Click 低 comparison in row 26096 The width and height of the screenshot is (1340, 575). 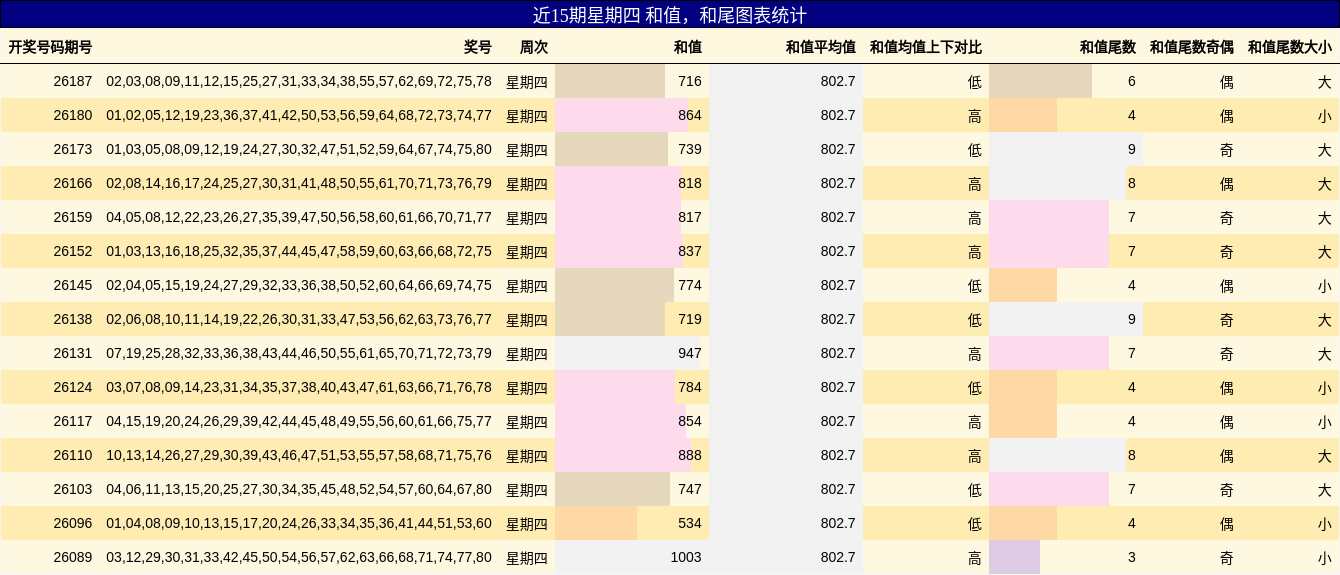pos(975,524)
